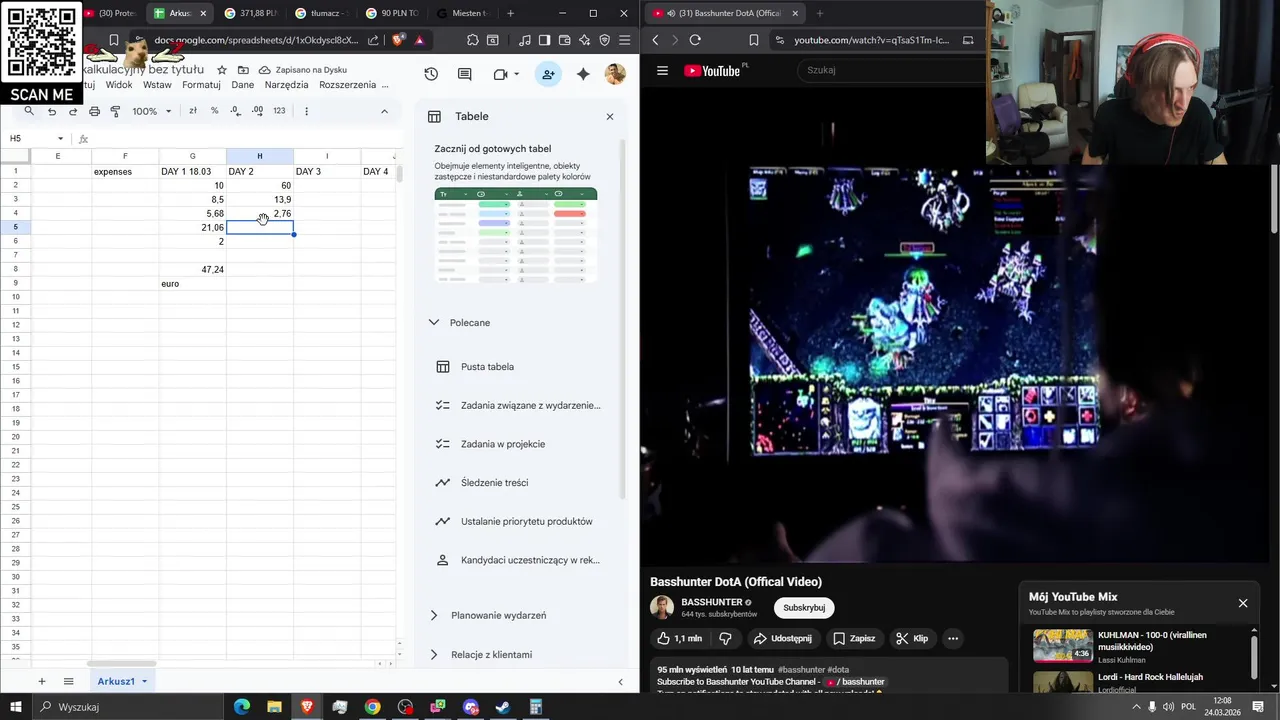Viewport: 1280px width, 720px height.
Task: Open the comments panel icon
Action: click(x=465, y=74)
